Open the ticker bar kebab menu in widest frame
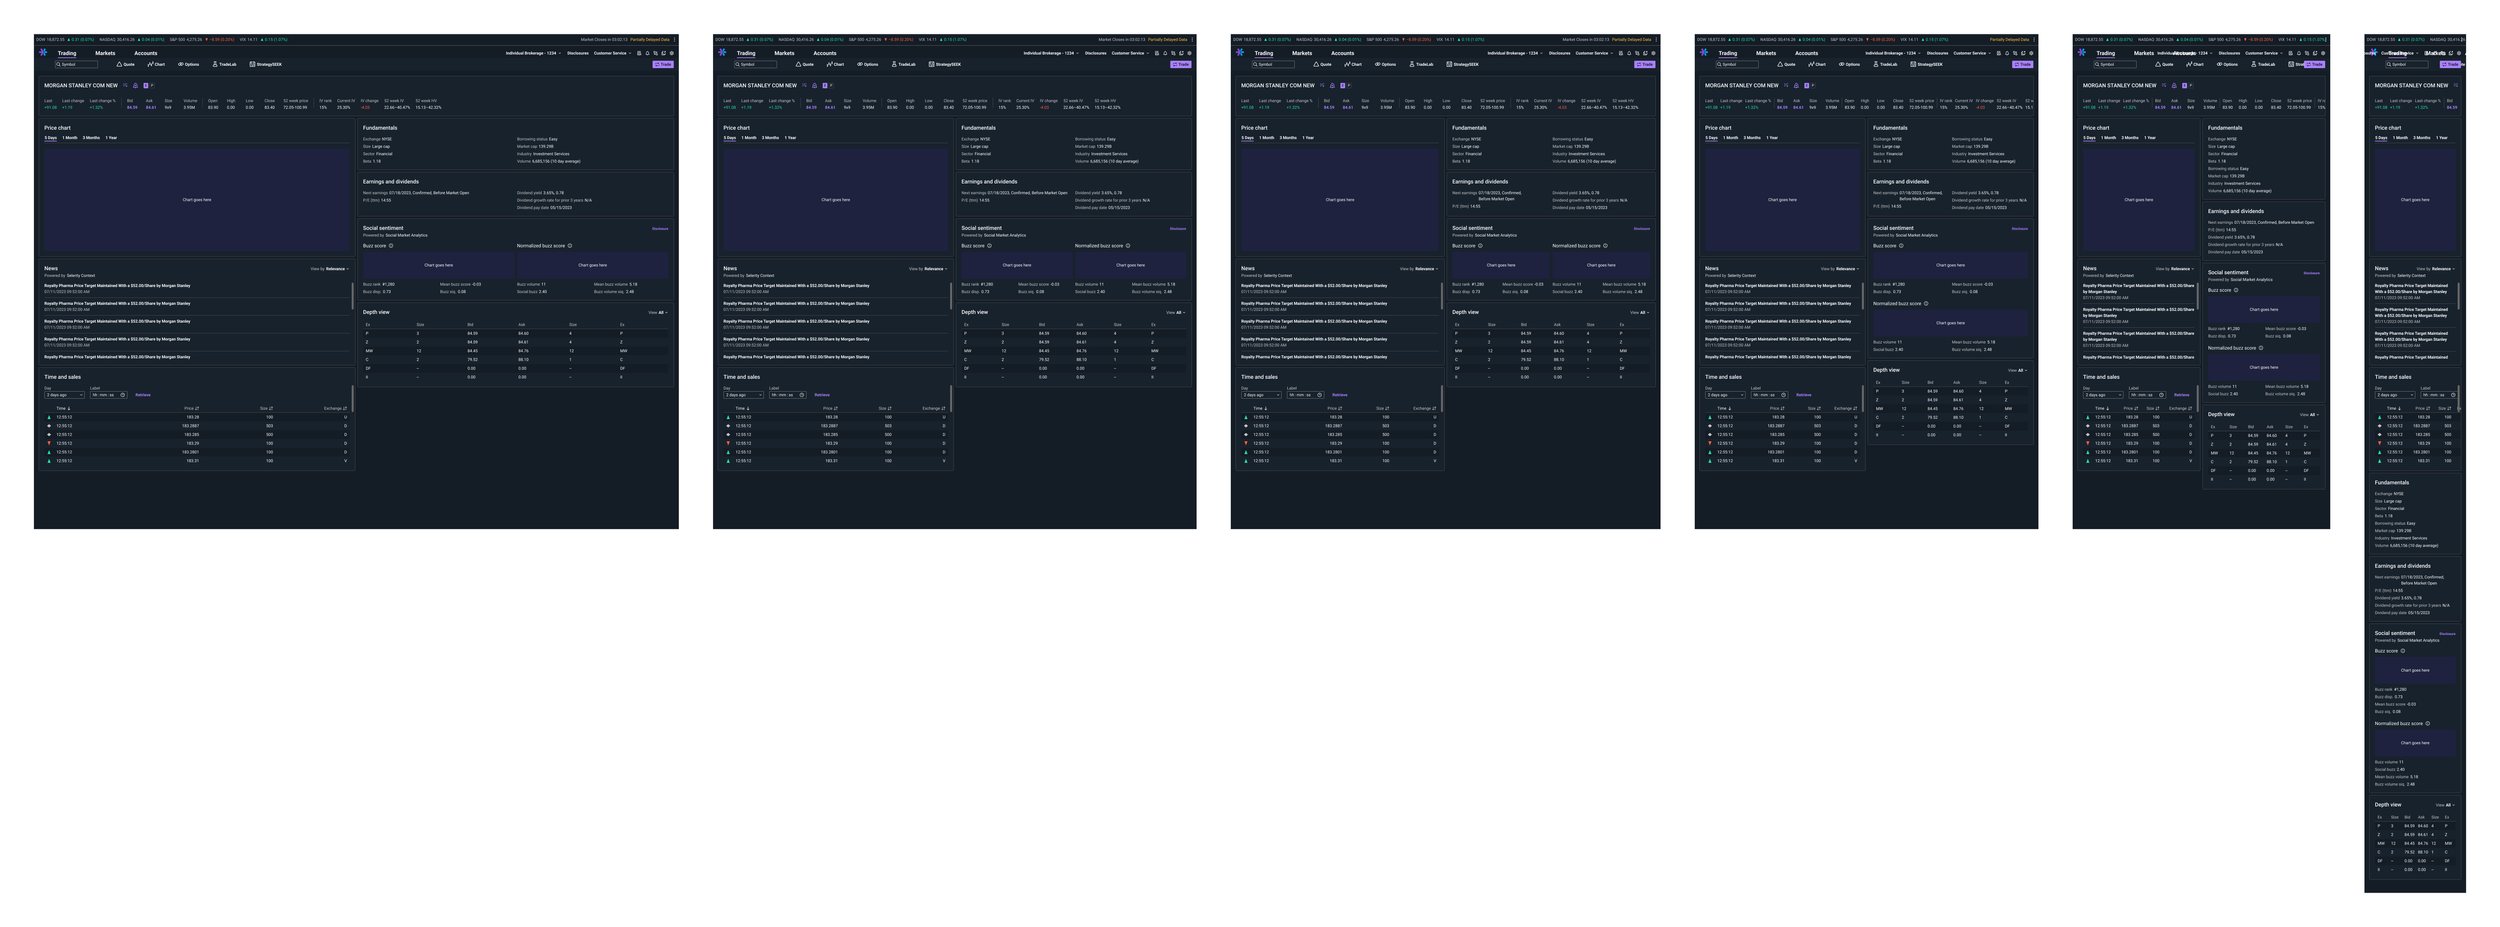 point(675,40)
